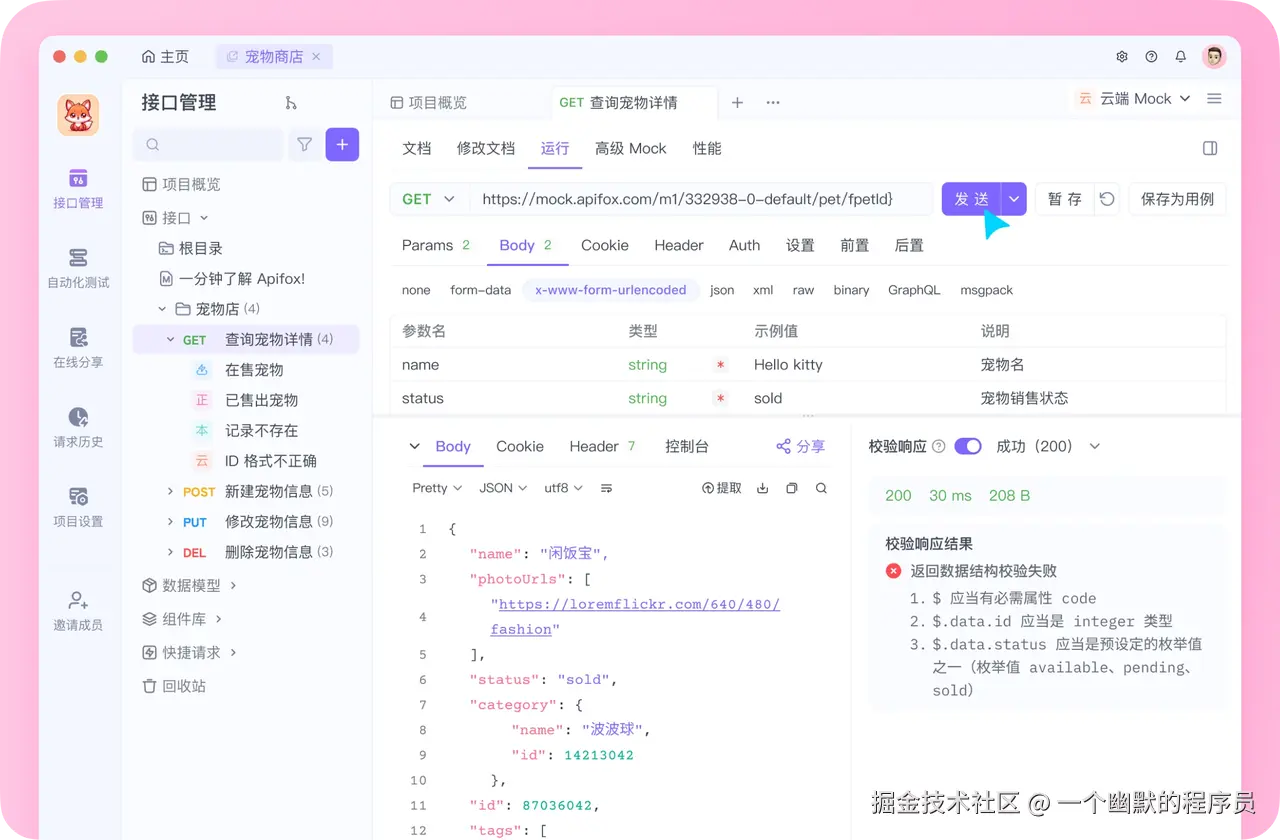The height and width of the screenshot is (840, 1280).
Task: Open 接口管理 in the left sidebar
Action: pyautogui.click(x=78, y=190)
